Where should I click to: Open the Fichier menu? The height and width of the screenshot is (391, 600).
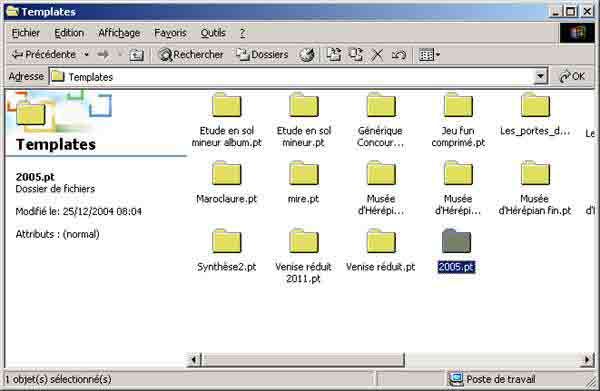coord(26,33)
